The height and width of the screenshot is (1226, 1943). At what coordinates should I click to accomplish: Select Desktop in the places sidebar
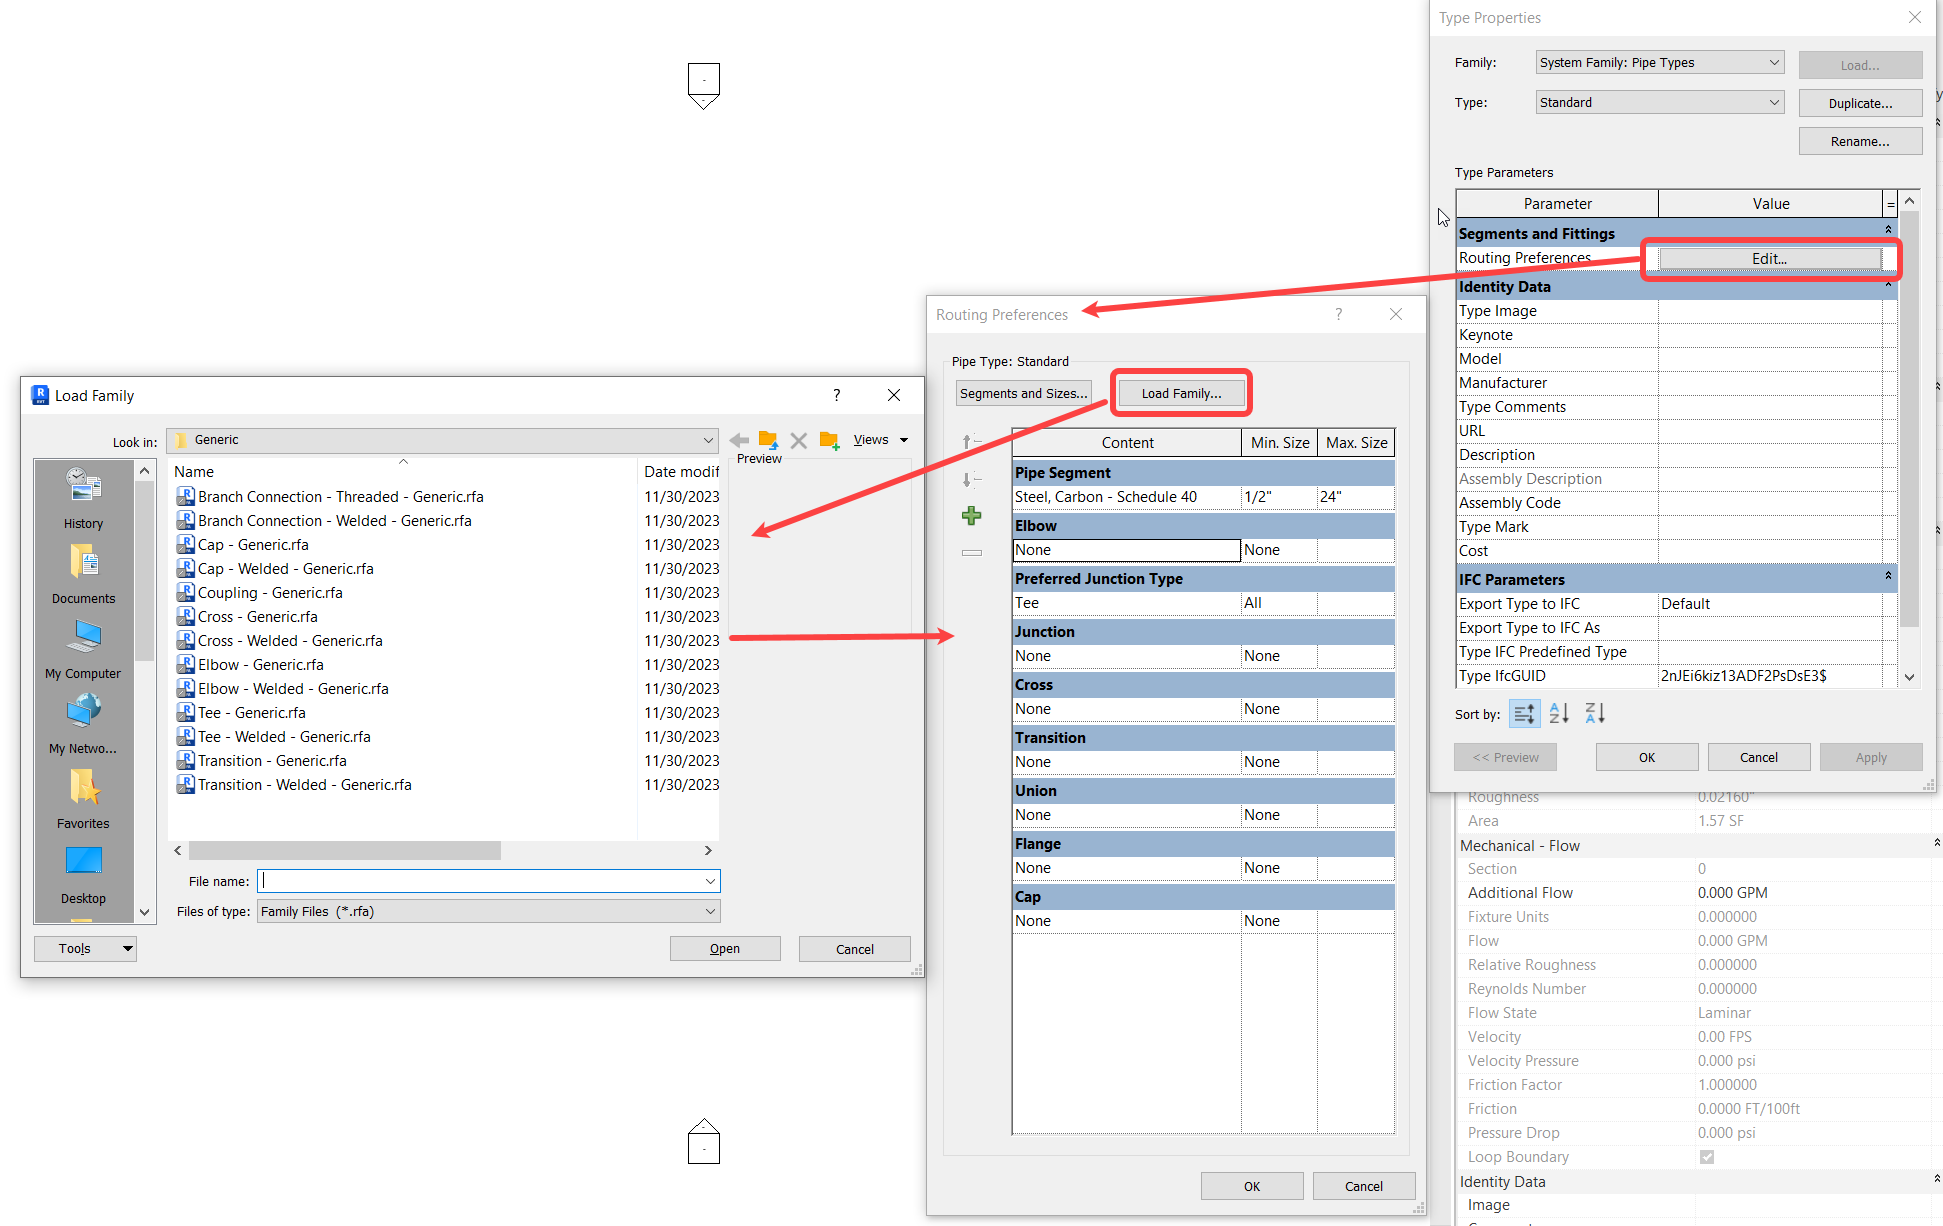[82, 870]
